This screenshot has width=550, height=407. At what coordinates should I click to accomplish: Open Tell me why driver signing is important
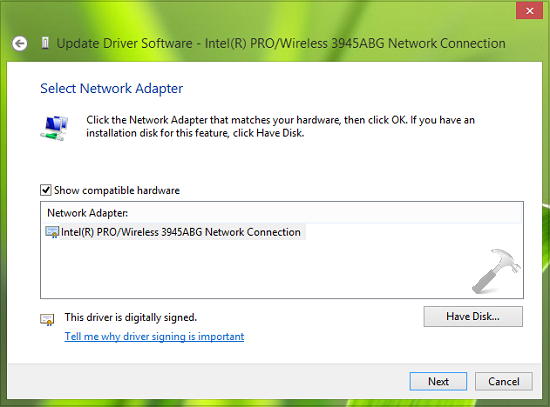coord(154,336)
